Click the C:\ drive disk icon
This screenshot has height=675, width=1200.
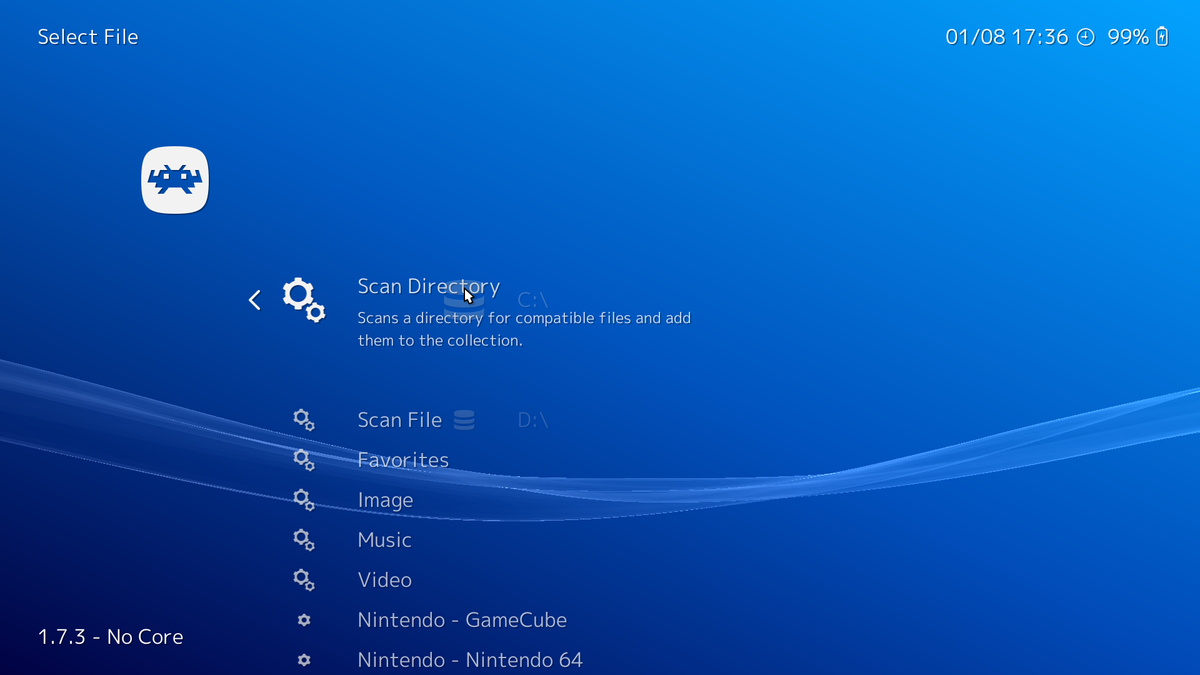pos(466,299)
